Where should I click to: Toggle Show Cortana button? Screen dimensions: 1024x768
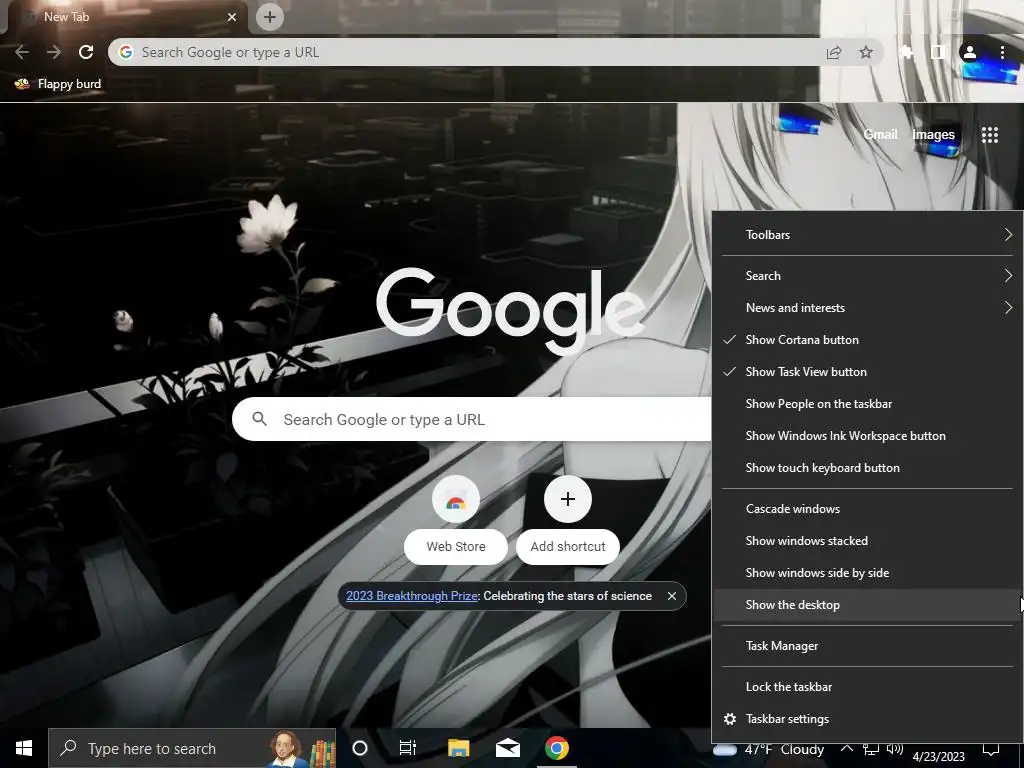point(867,340)
